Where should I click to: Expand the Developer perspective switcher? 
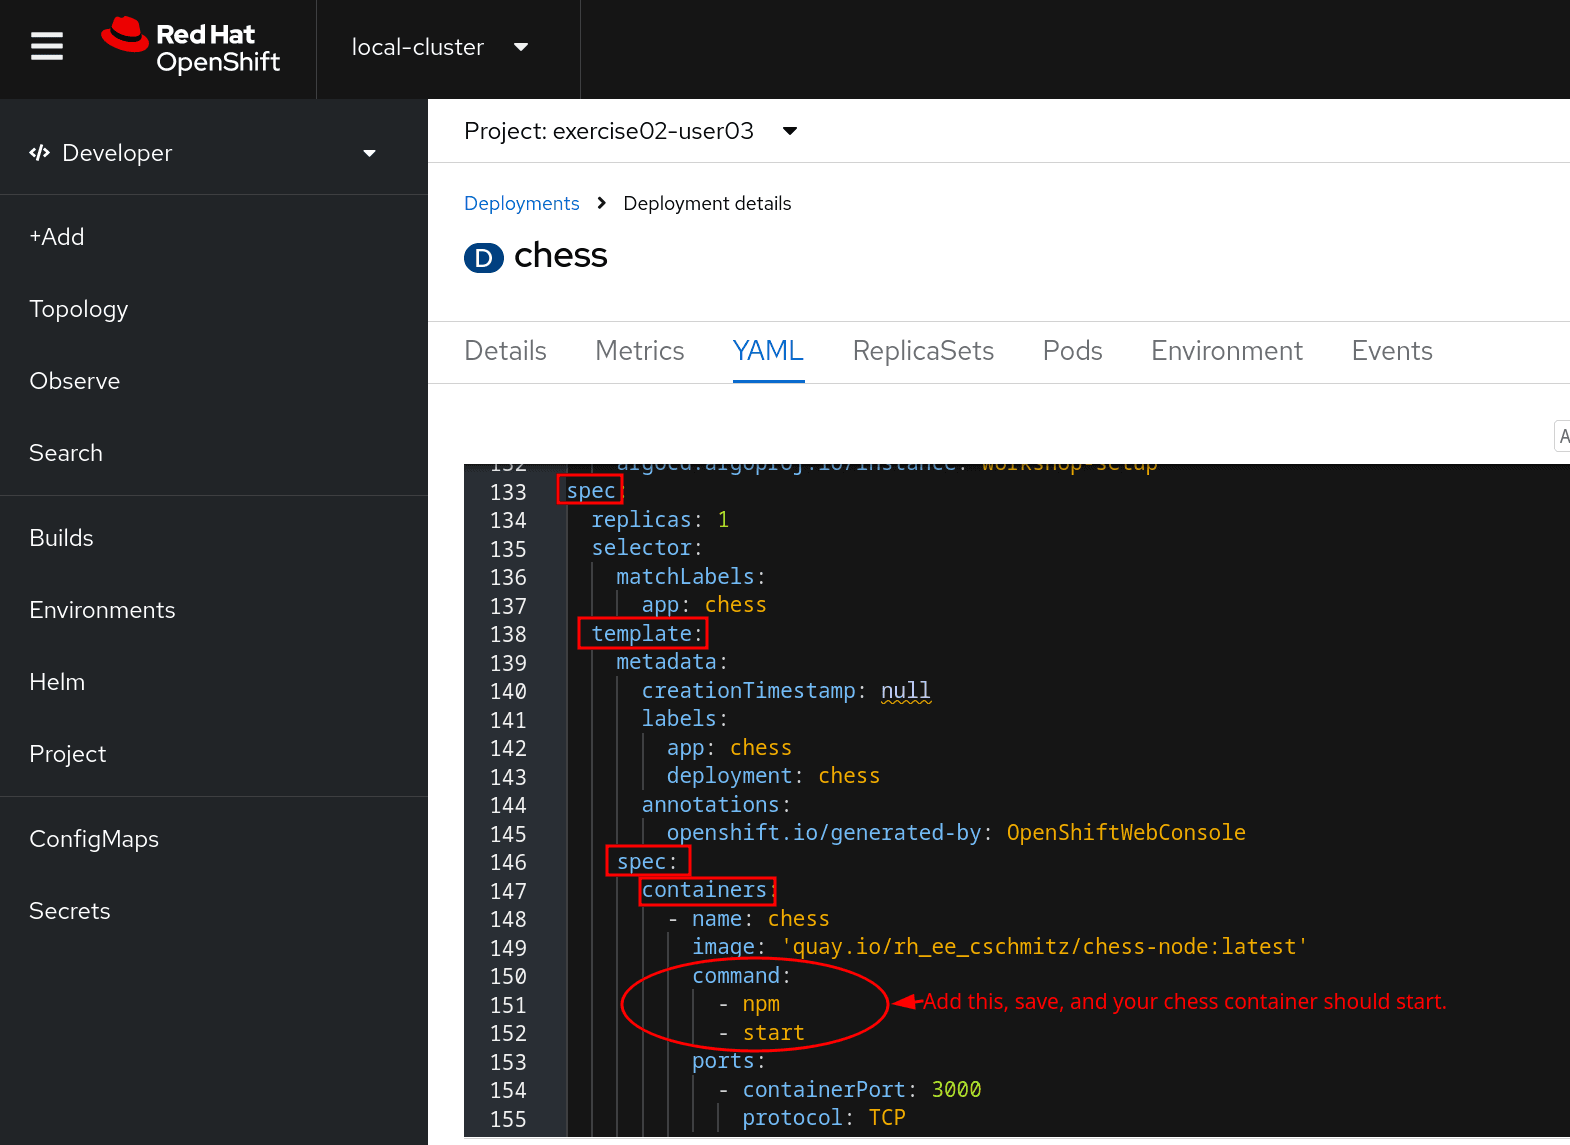[x=203, y=153]
